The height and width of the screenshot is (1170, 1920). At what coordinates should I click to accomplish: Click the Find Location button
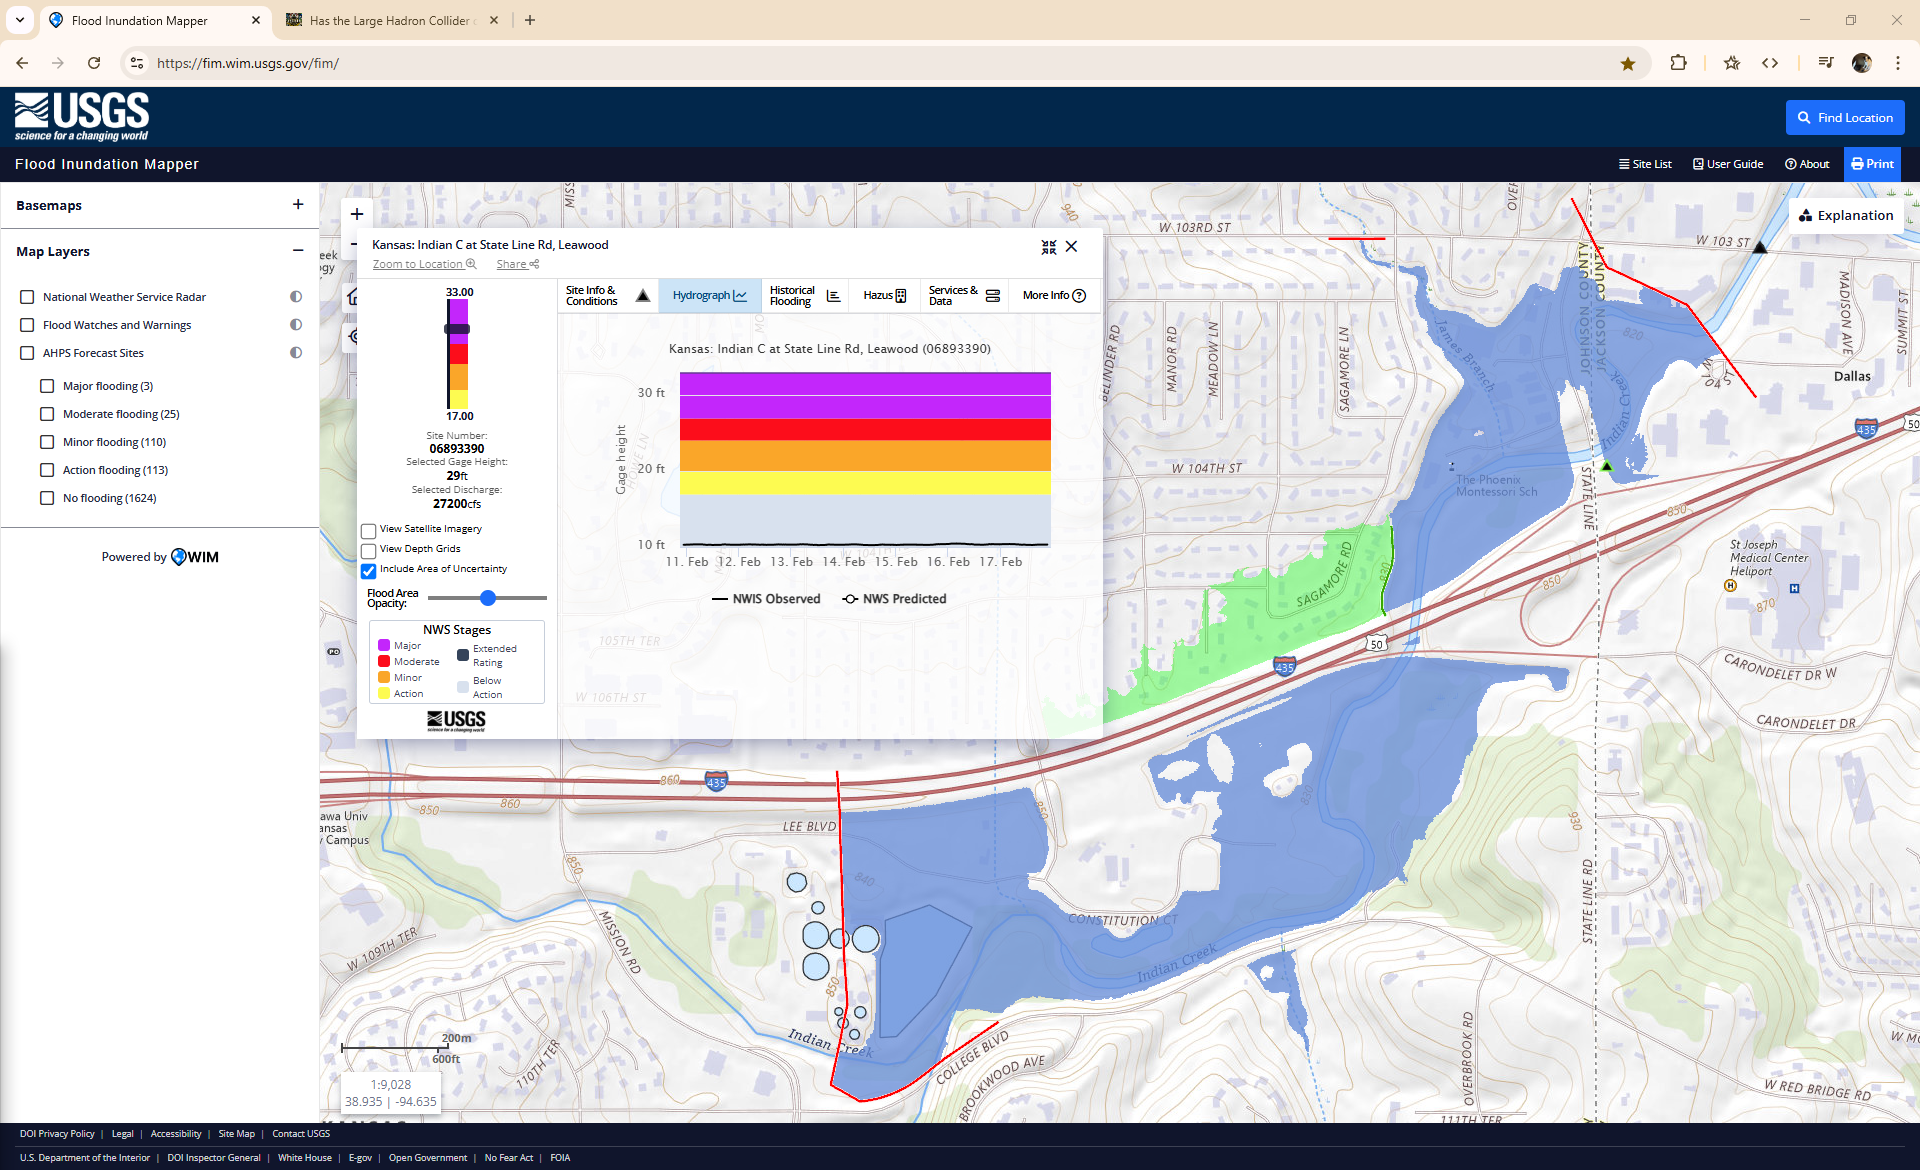pos(1845,118)
